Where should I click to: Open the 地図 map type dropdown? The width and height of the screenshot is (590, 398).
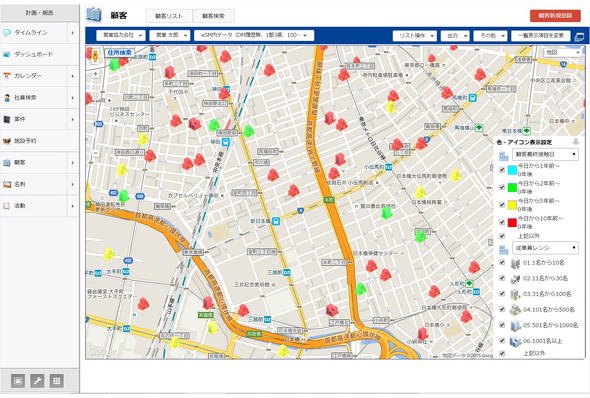pyautogui.click(x=563, y=53)
